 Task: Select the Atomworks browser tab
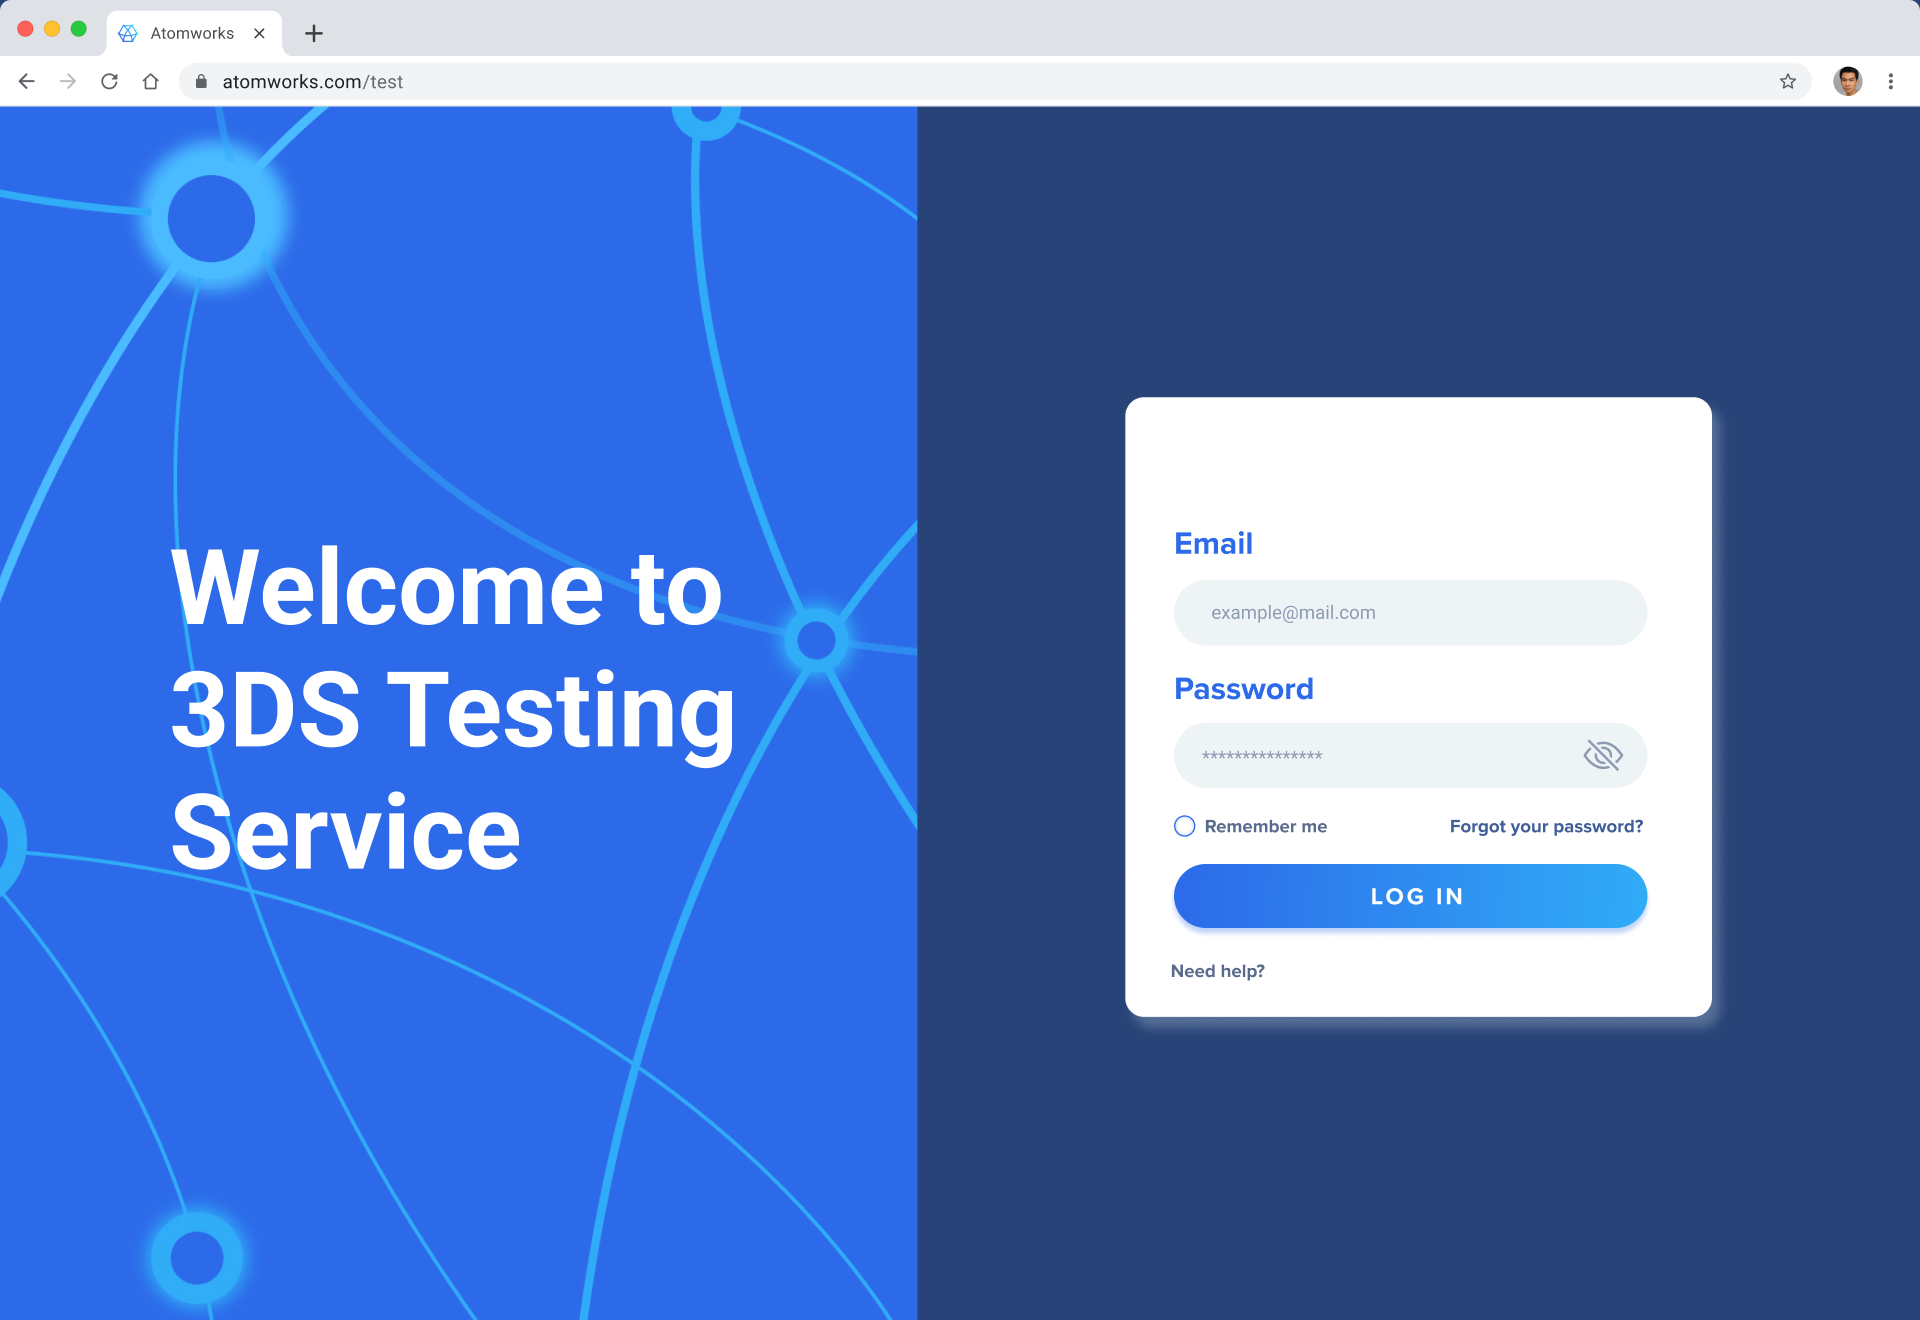click(191, 34)
